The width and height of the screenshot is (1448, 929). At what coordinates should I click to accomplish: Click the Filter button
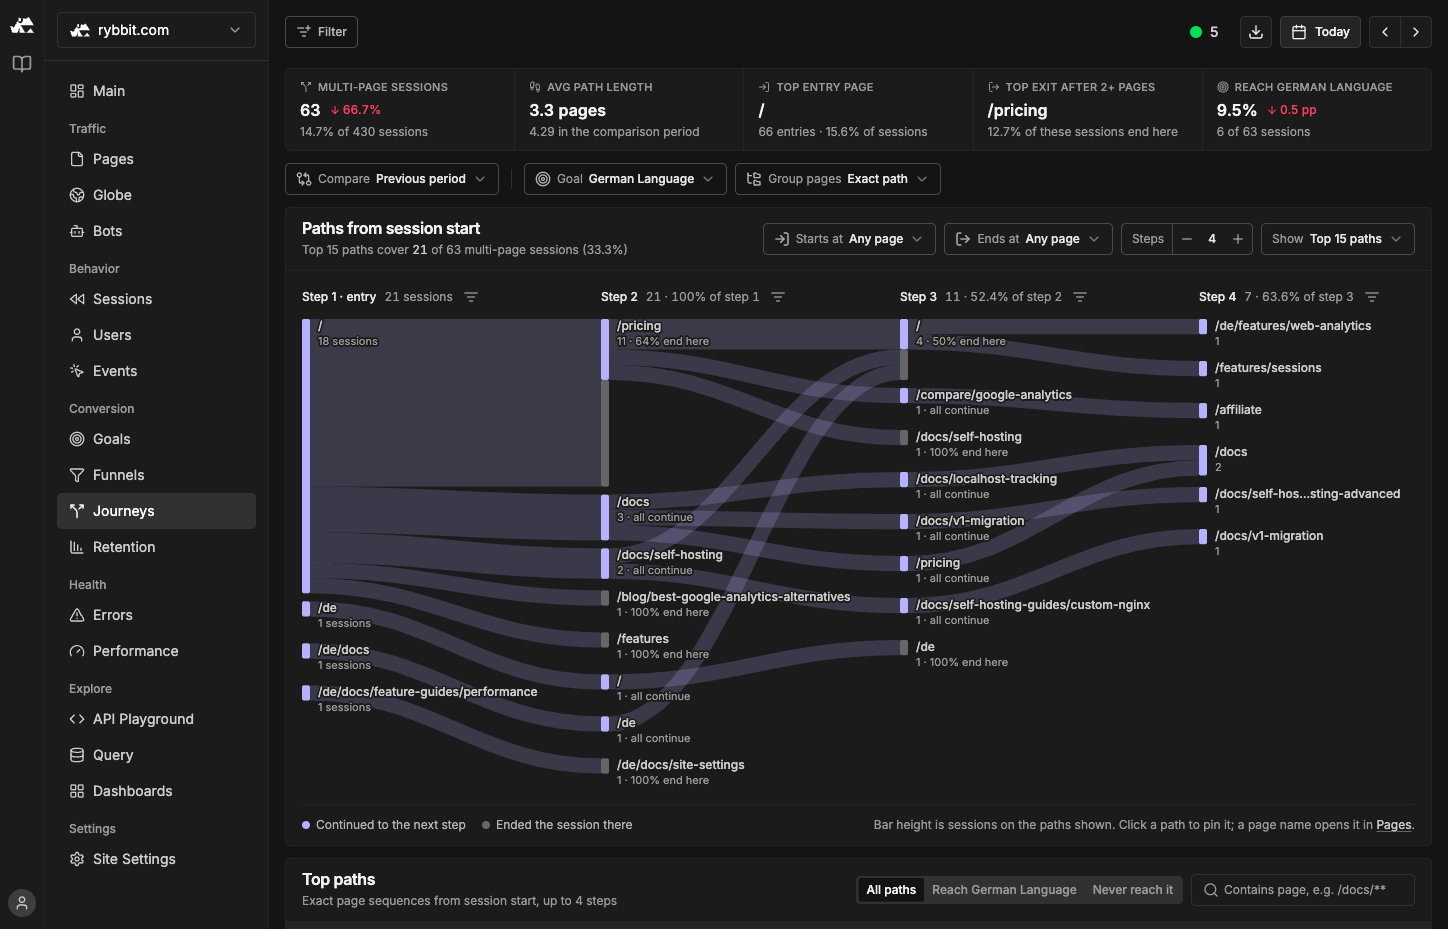pos(321,32)
